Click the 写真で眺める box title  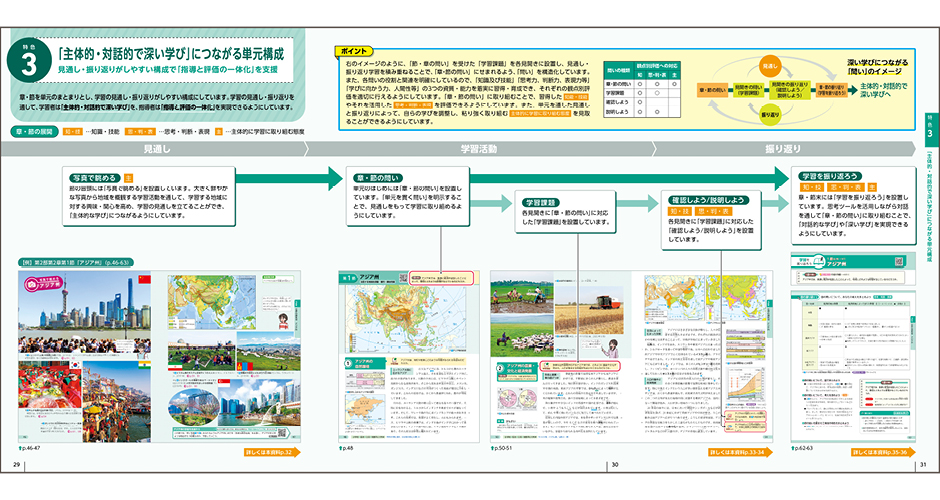(x=95, y=178)
